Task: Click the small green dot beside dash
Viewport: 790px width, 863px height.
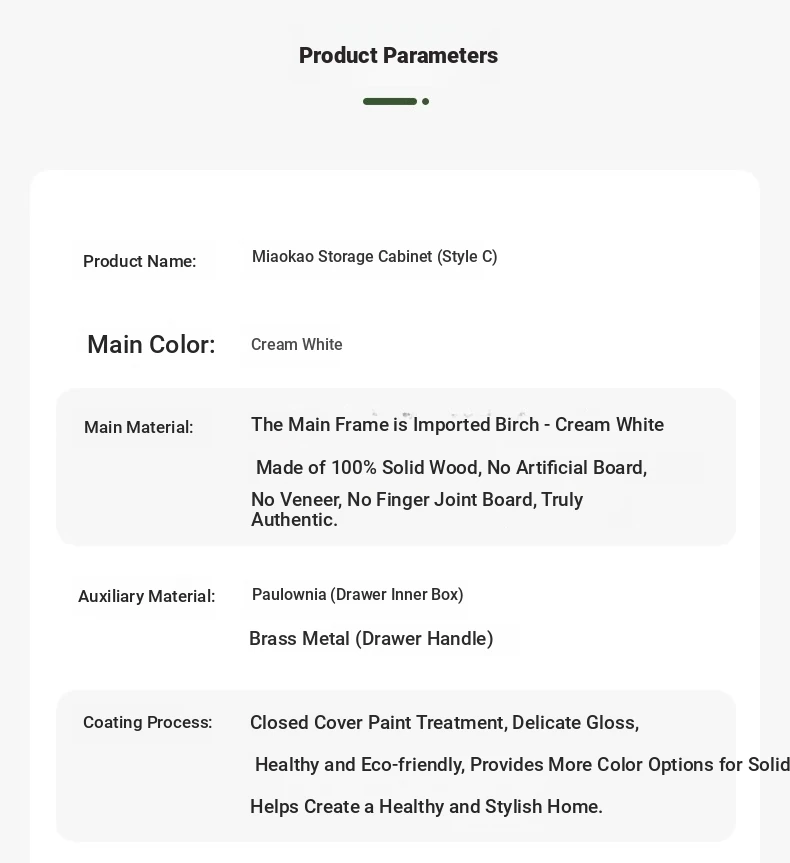Action: [426, 101]
